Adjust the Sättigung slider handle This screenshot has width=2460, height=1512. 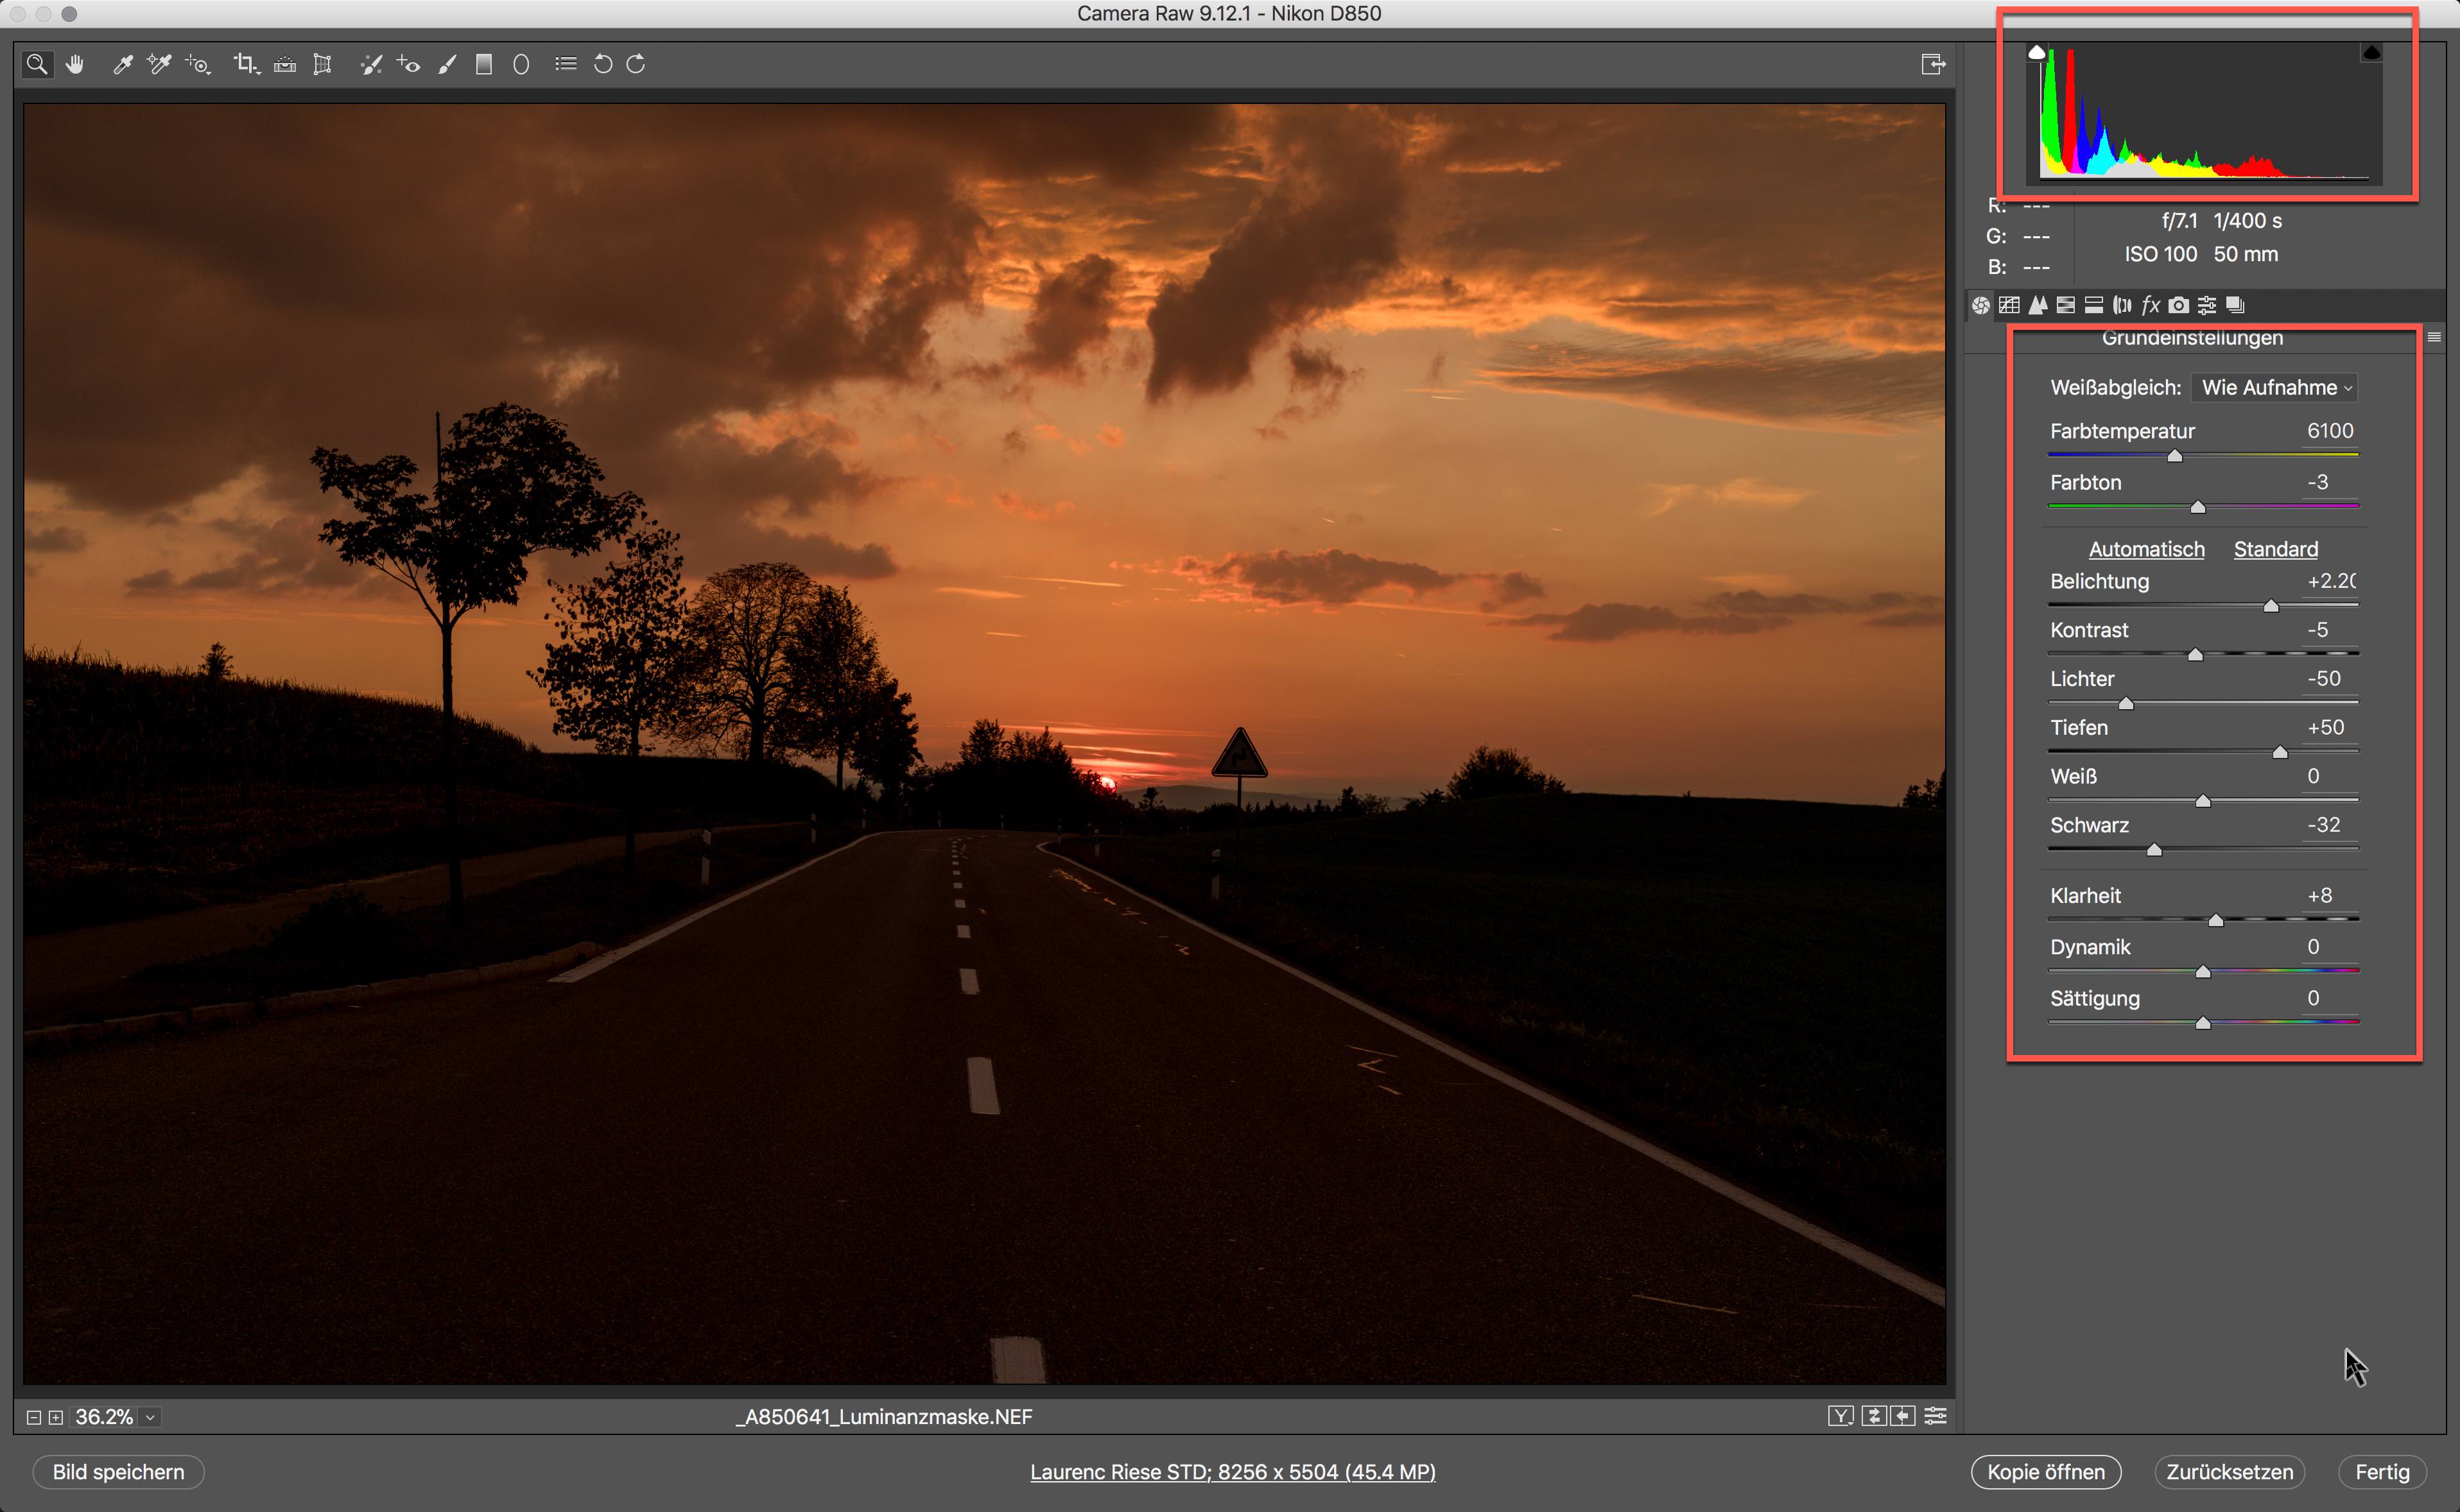tap(2203, 1023)
